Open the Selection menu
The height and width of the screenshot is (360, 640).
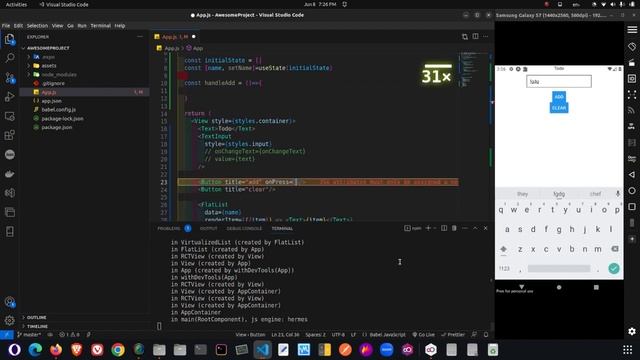point(37,26)
